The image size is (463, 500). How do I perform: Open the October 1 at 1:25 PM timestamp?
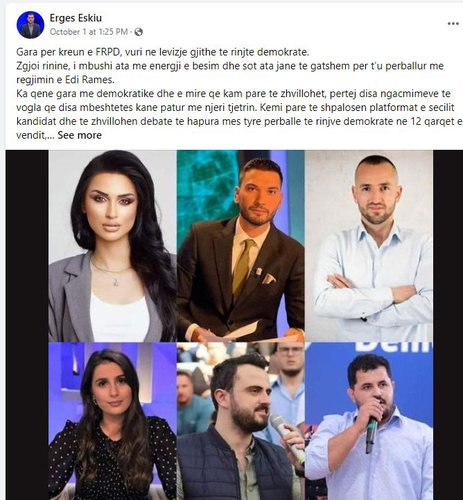coord(89,32)
